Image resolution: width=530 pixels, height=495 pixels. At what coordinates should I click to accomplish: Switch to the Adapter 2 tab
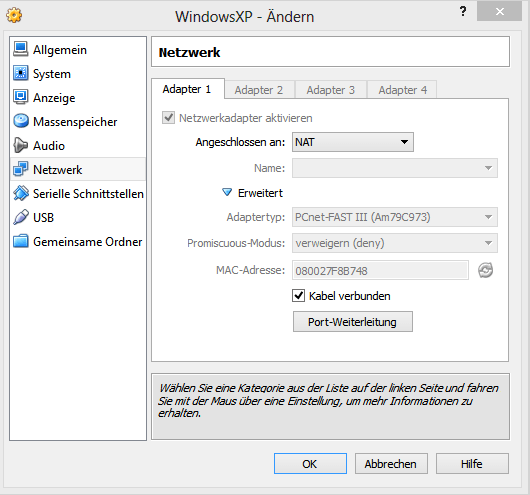coord(259,90)
